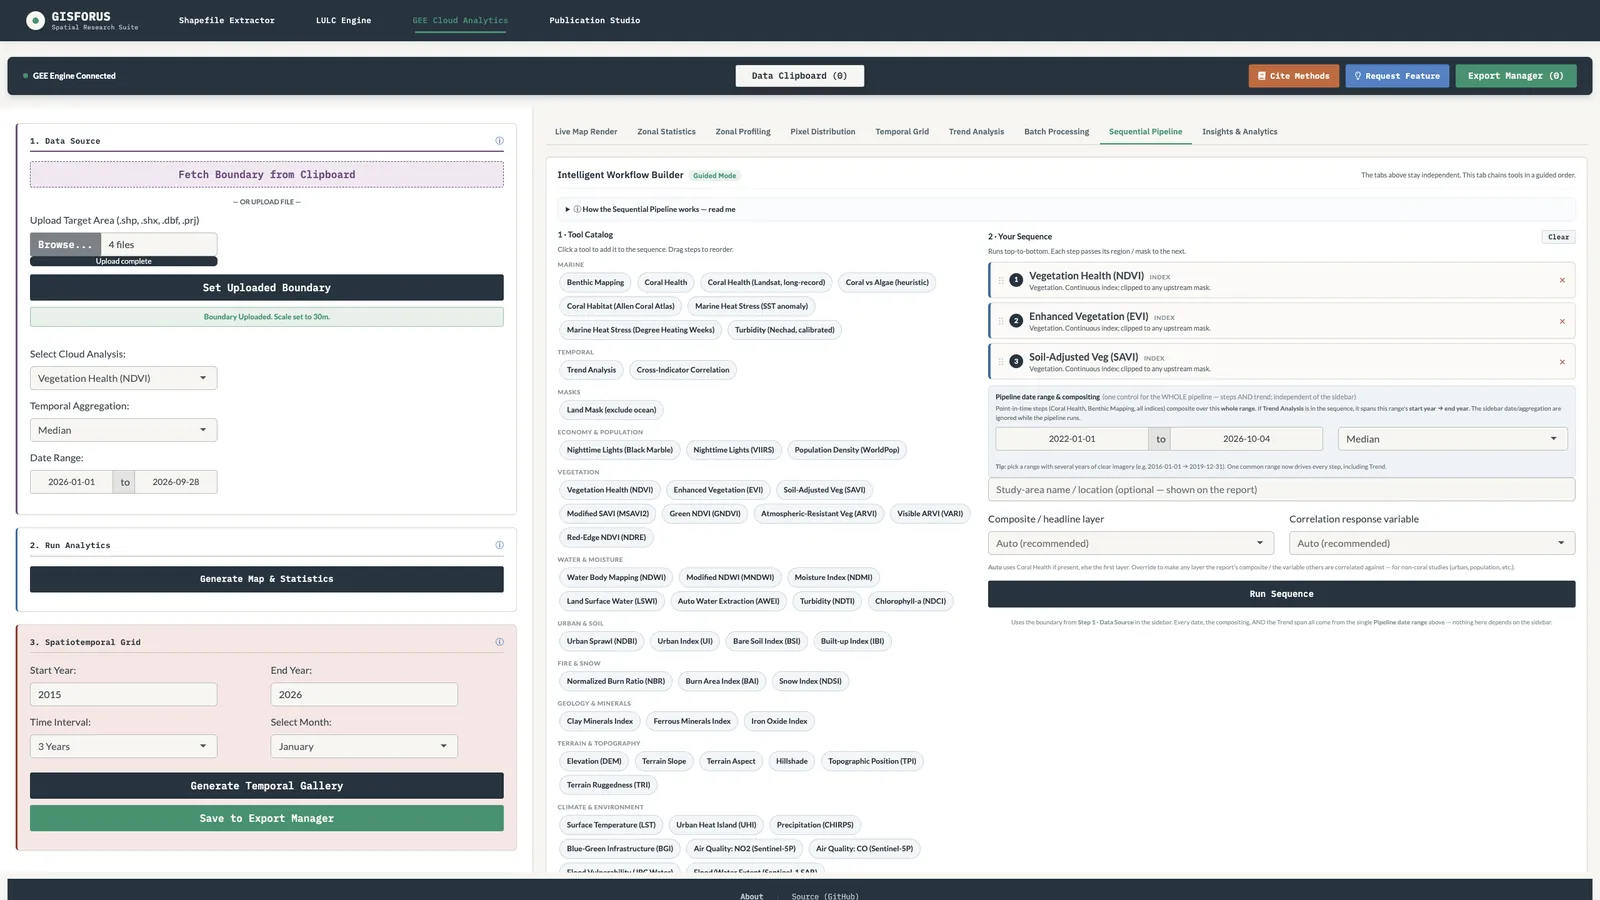
Task: Open the Data Clipboard (0)
Action: pyautogui.click(x=800, y=76)
